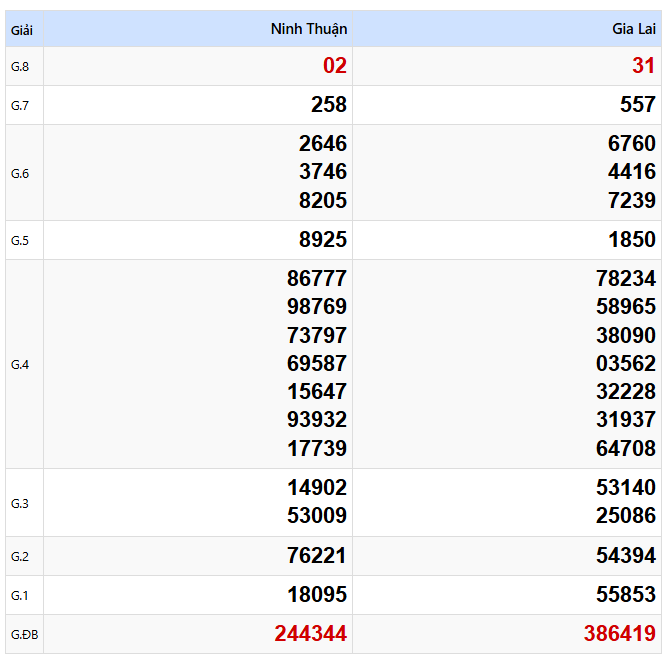Select Gia Lai special prize 386419
This screenshot has height=663, width=667.
point(620,634)
